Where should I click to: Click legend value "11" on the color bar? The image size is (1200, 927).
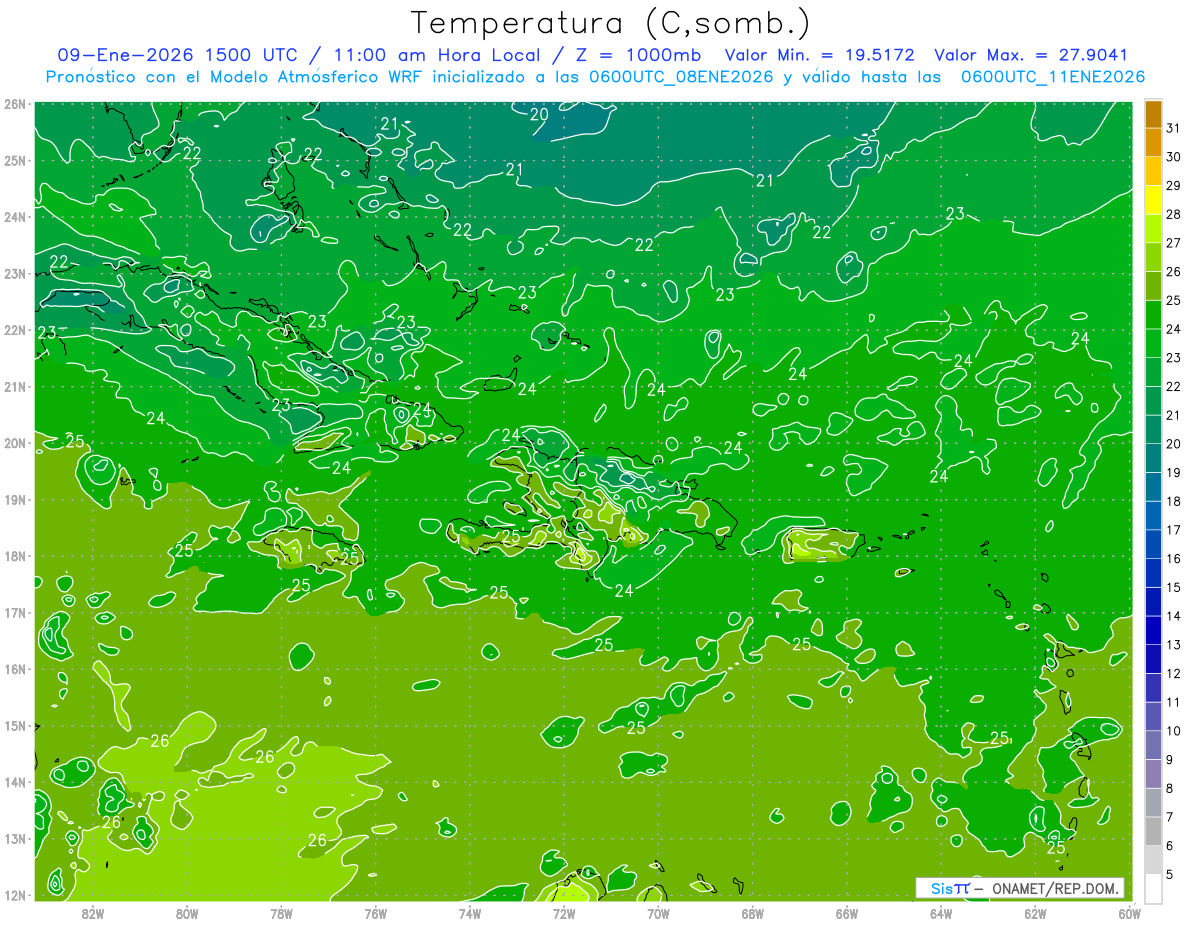[1174, 702]
